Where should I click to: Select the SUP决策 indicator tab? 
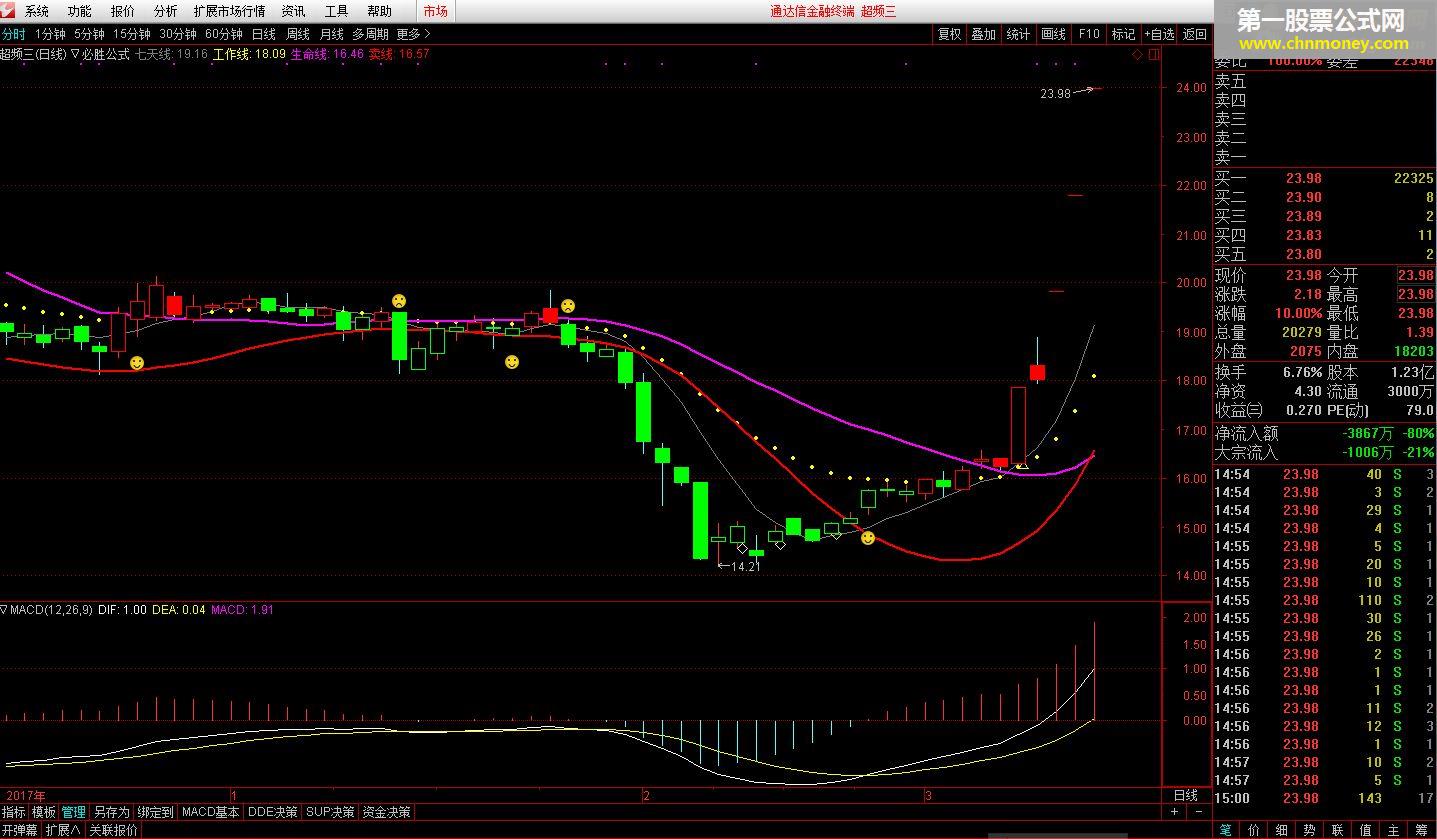(x=331, y=812)
